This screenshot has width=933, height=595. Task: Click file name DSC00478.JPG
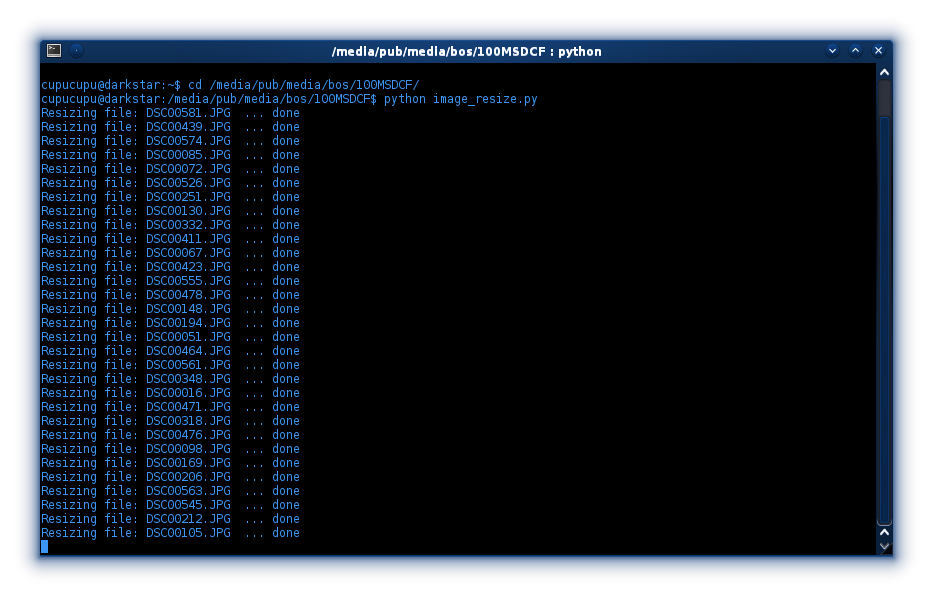click(188, 295)
